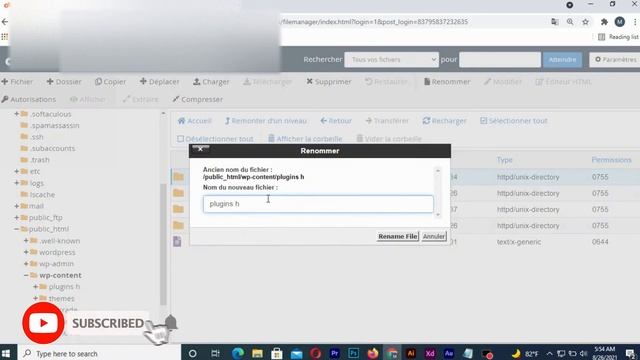Screen dimensions: 640x360
Task: Select .ssh folder in tree
Action: pyautogui.click(x=37, y=137)
